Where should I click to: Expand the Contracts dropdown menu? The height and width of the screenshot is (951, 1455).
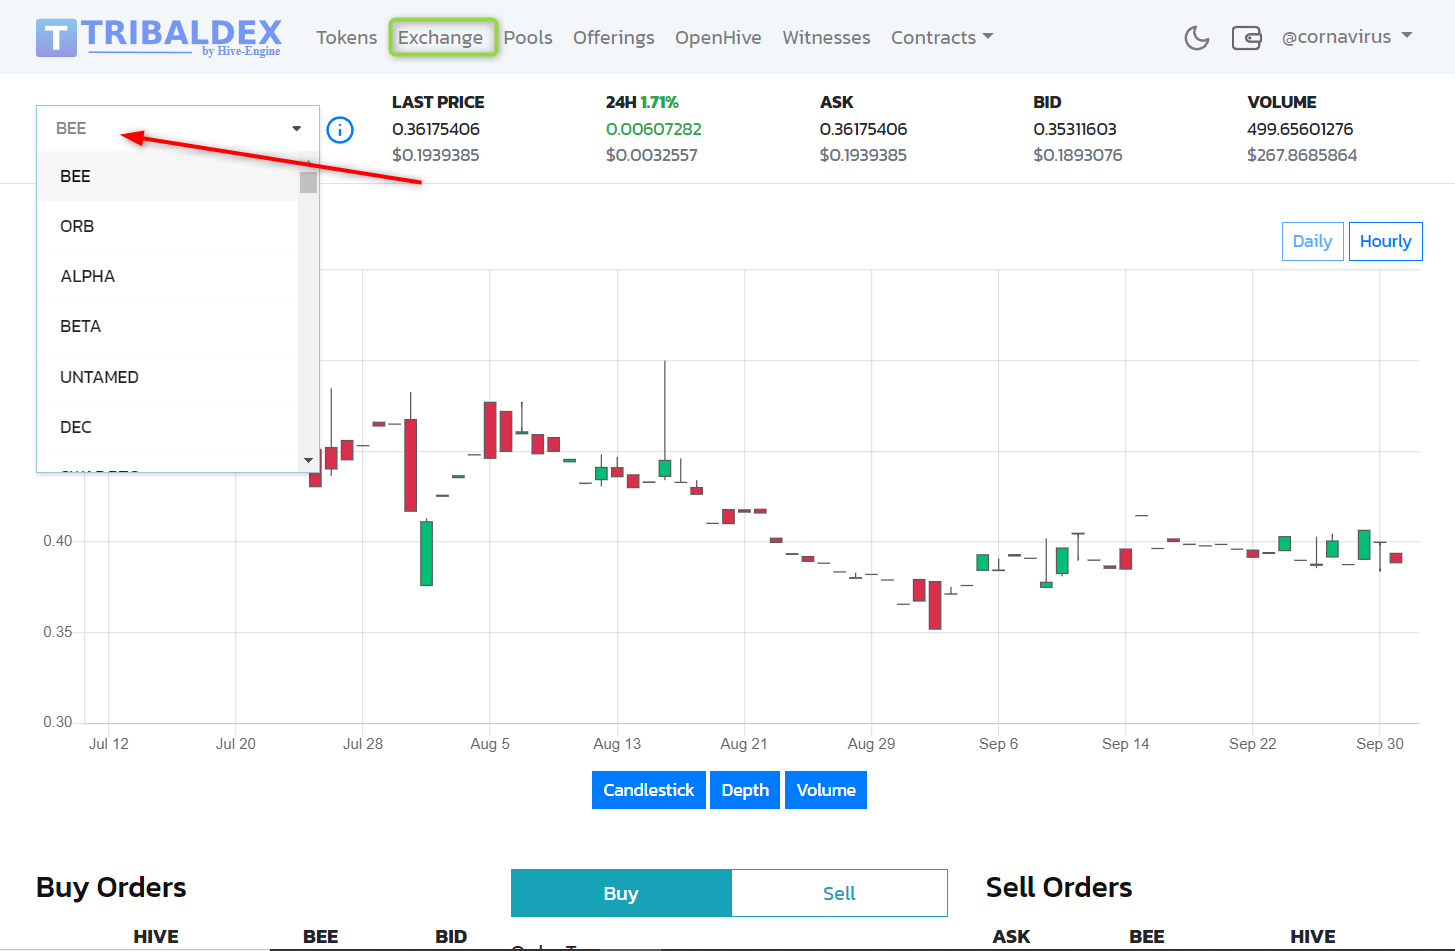pos(942,37)
